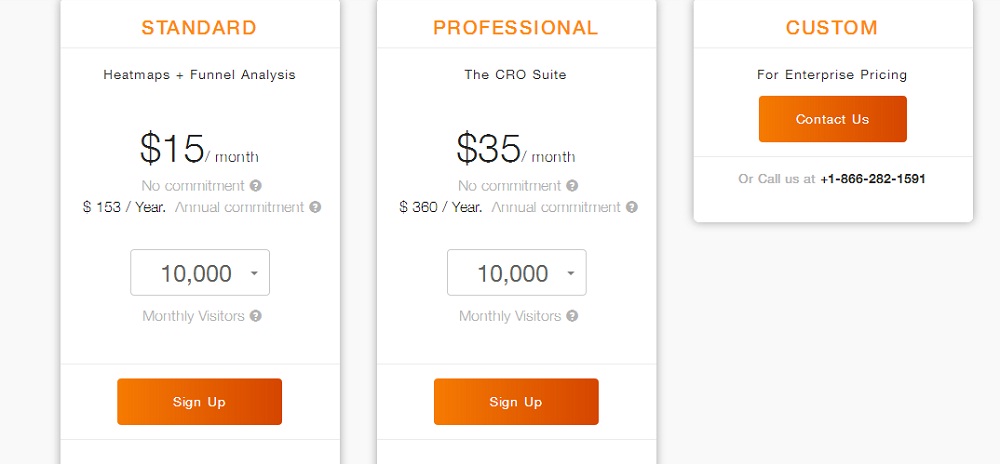Click help icon beside Standard Annual commitment
The height and width of the screenshot is (464, 1000).
(x=315, y=208)
